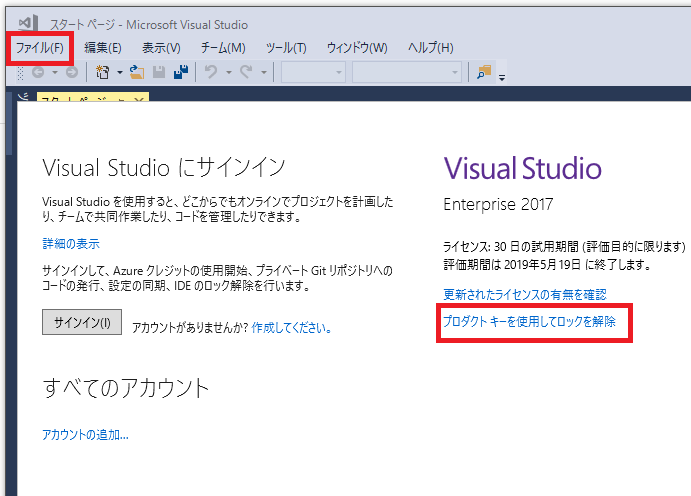Open the ファイル(F) menu

(40, 48)
